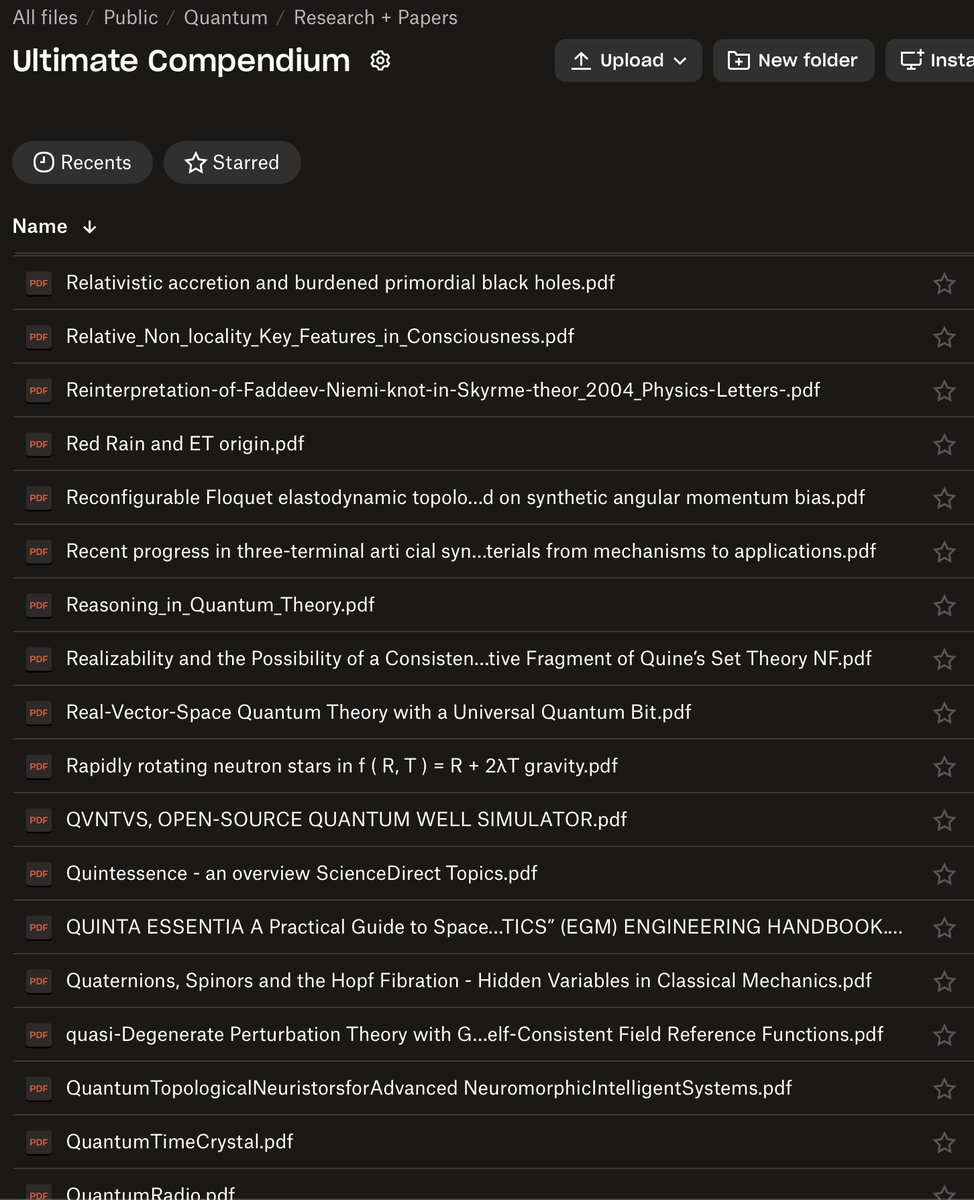Click PDF icon of quasi-Degenerate Perturbation file

click(x=38, y=1034)
